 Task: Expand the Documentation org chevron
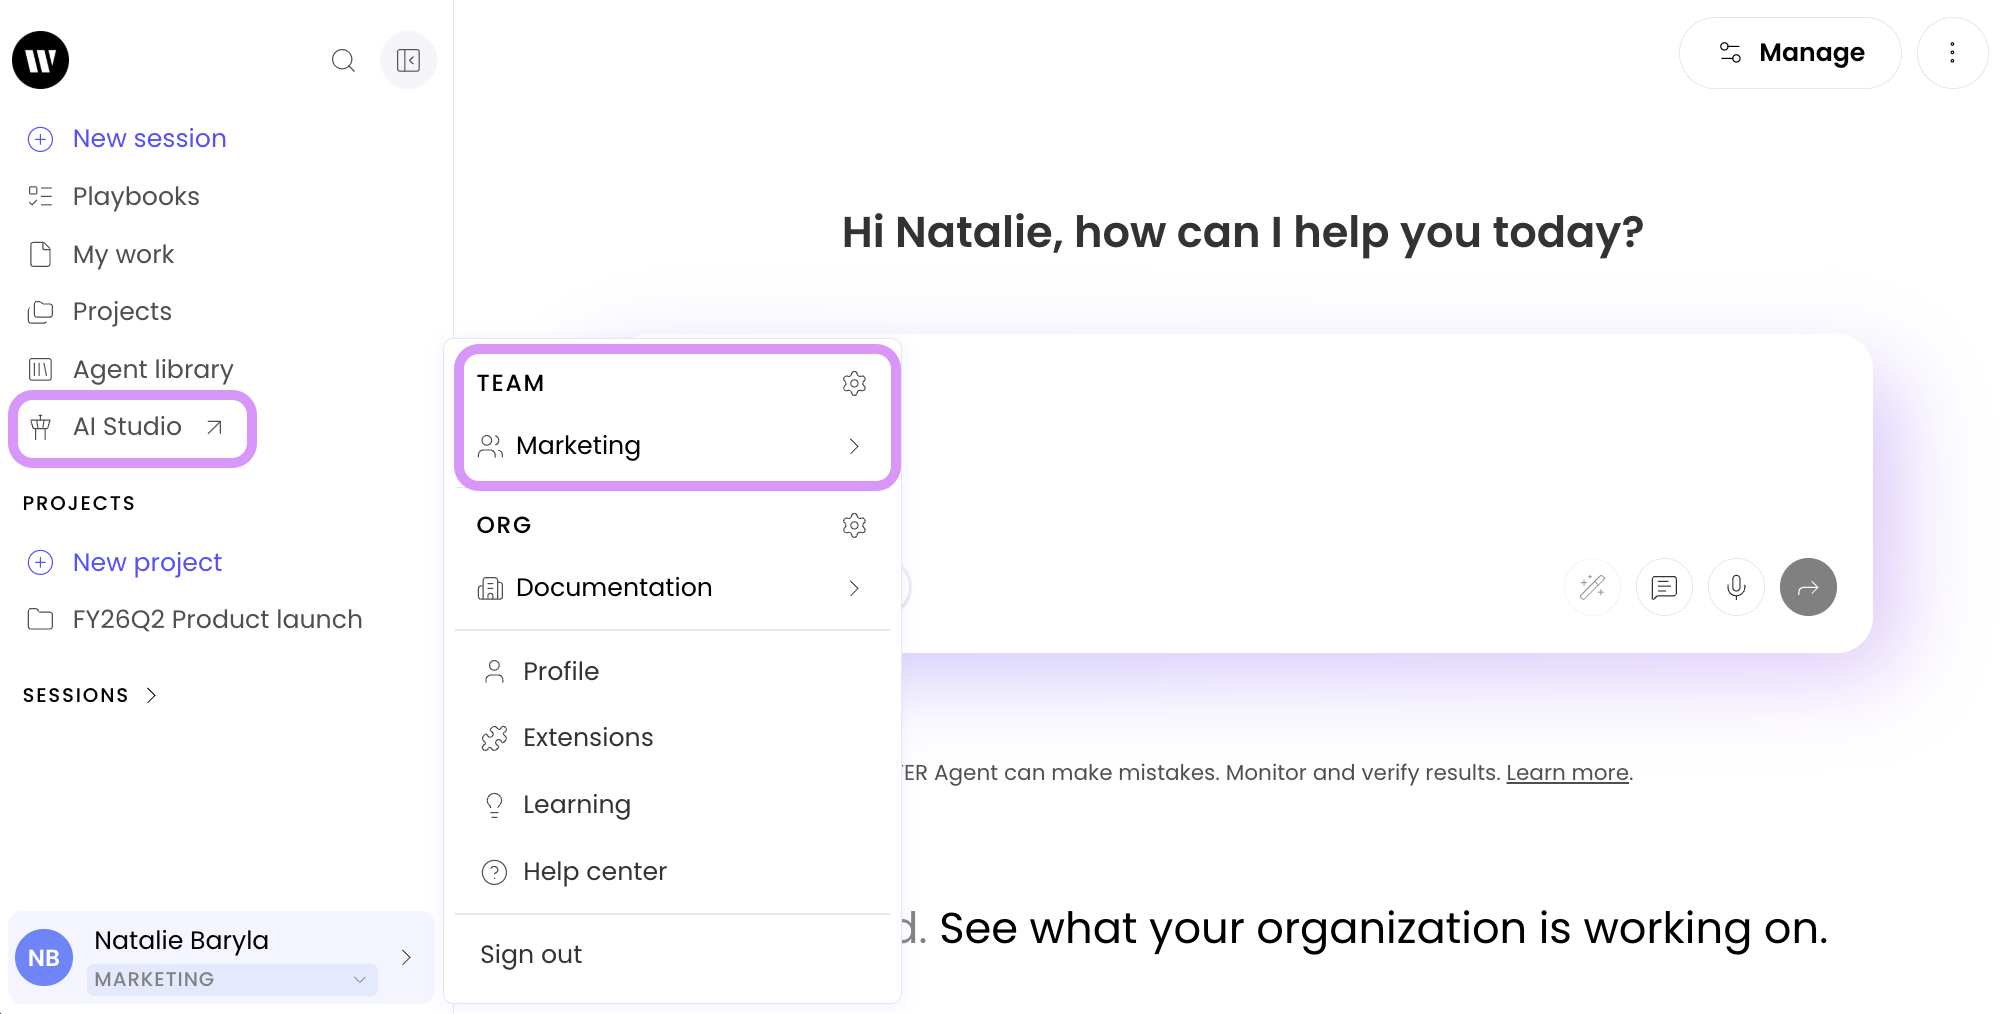coord(854,588)
